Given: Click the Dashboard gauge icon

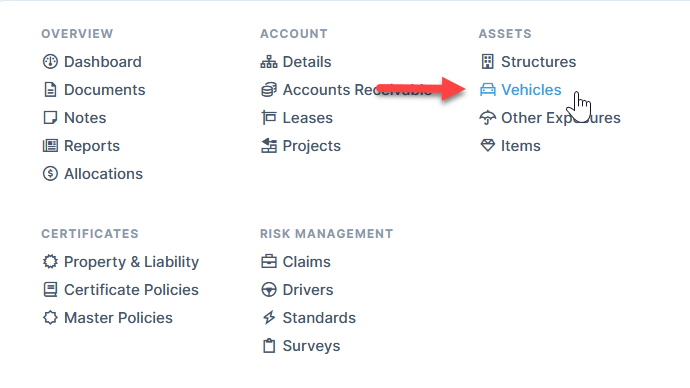Looking at the screenshot, I should pyautogui.click(x=50, y=62).
